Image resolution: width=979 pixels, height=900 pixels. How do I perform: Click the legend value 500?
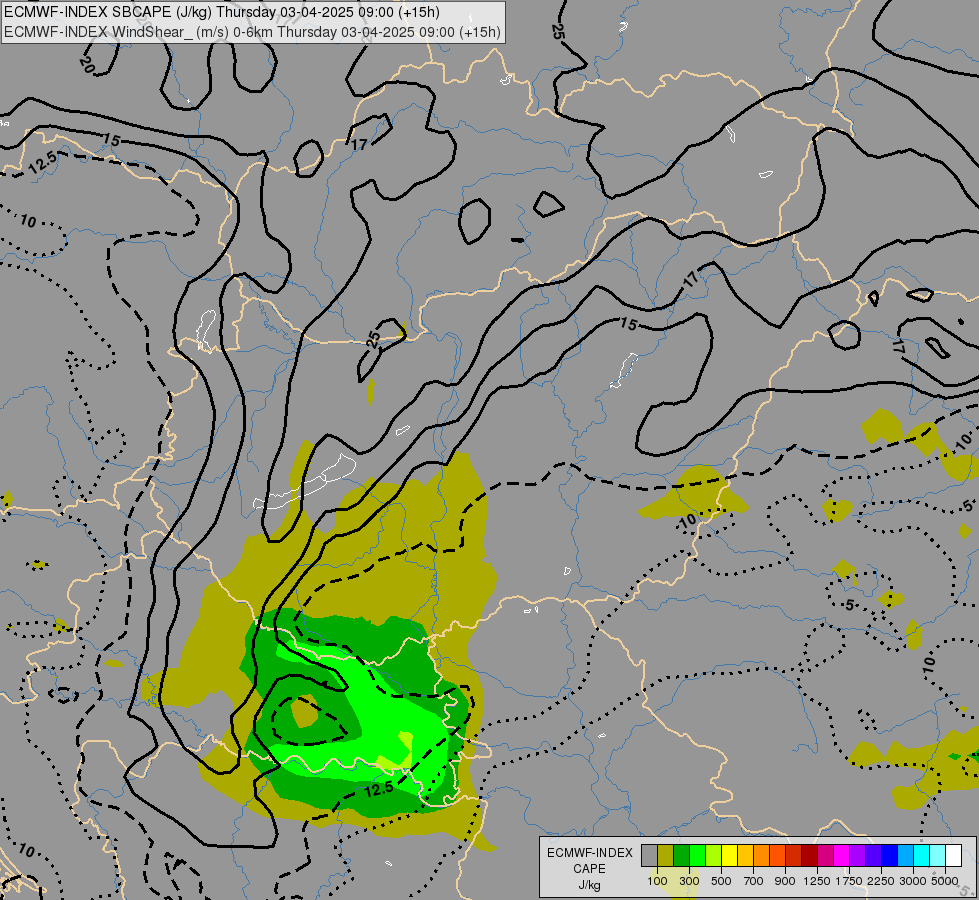point(721,881)
